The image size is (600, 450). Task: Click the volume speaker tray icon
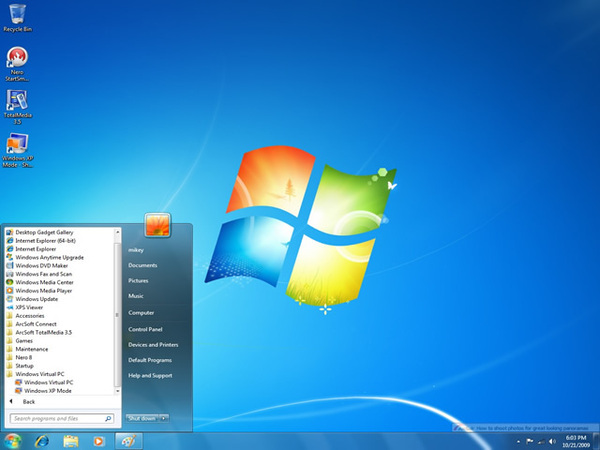pos(552,441)
